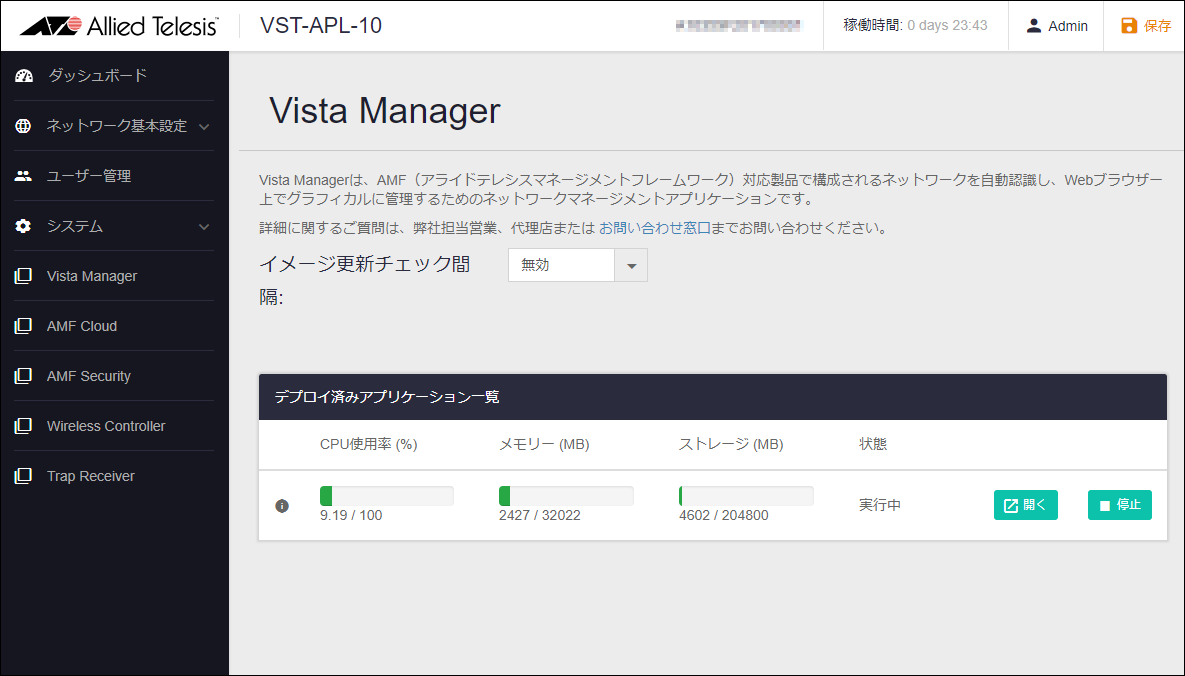Click the メモリー (MB) column header
This screenshot has height=676, width=1185.
[544, 445]
